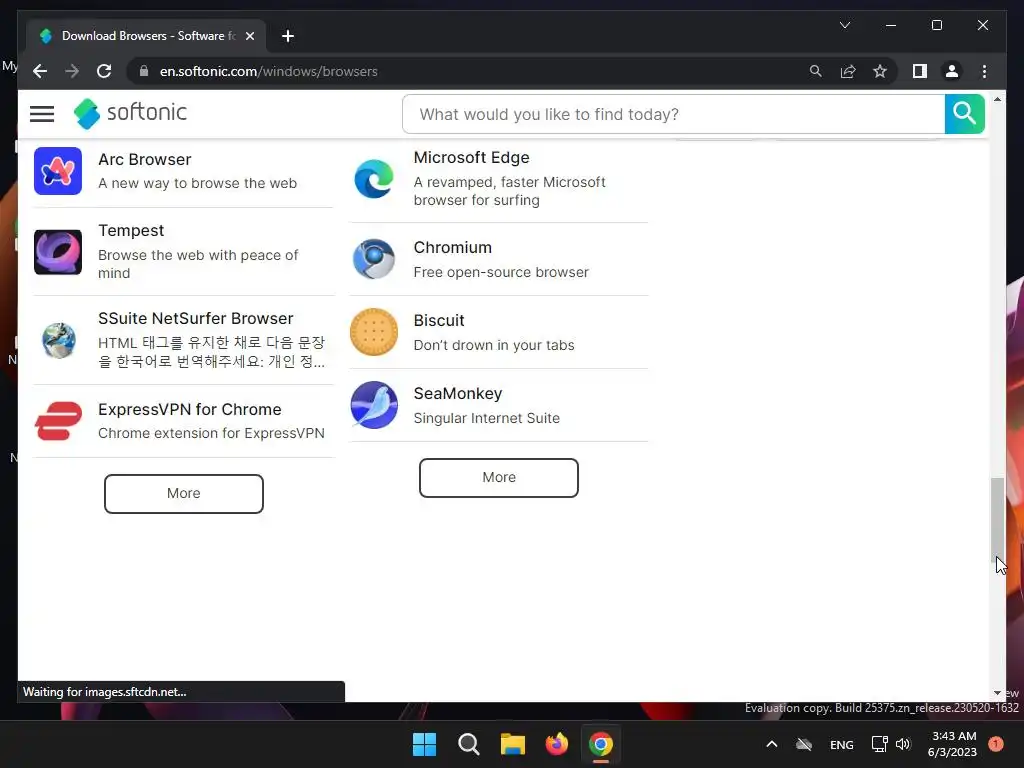View site information via the lock icon
The image size is (1024, 768).
click(144, 71)
